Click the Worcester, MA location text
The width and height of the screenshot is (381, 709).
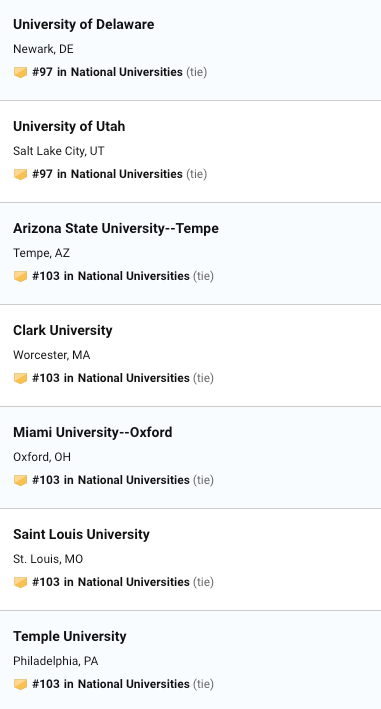[x=52, y=355]
